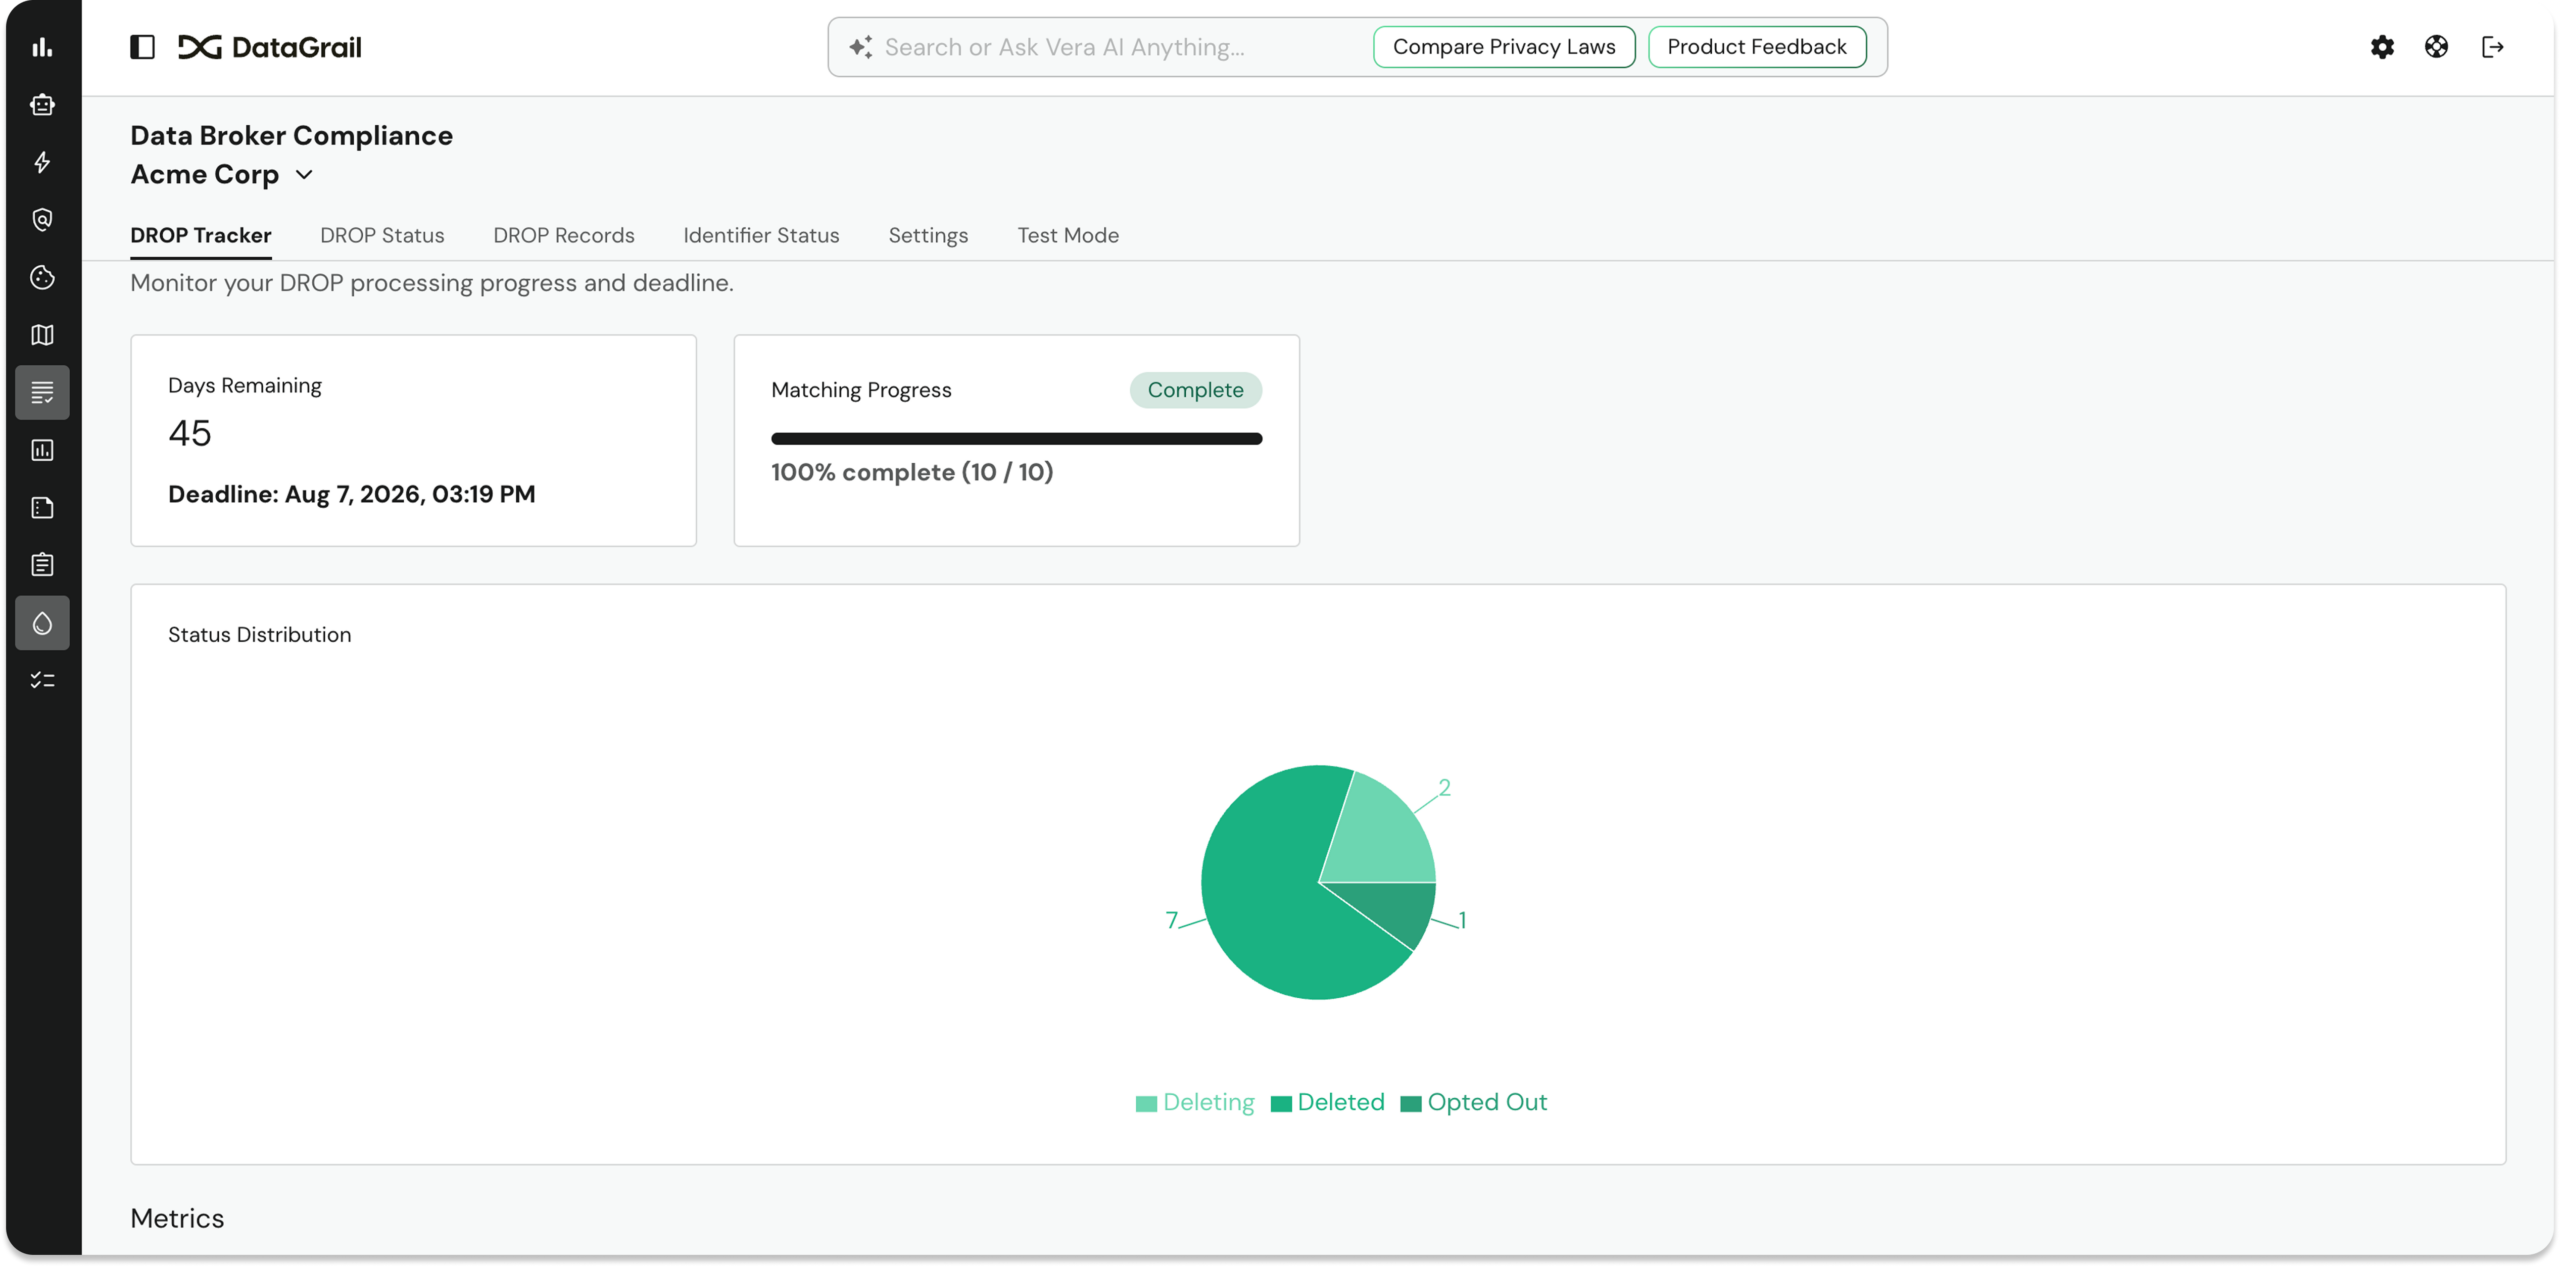Click the pie label 2
The width and height of the screenshot is (2560, 1267).
click(x=1444, y=788)
